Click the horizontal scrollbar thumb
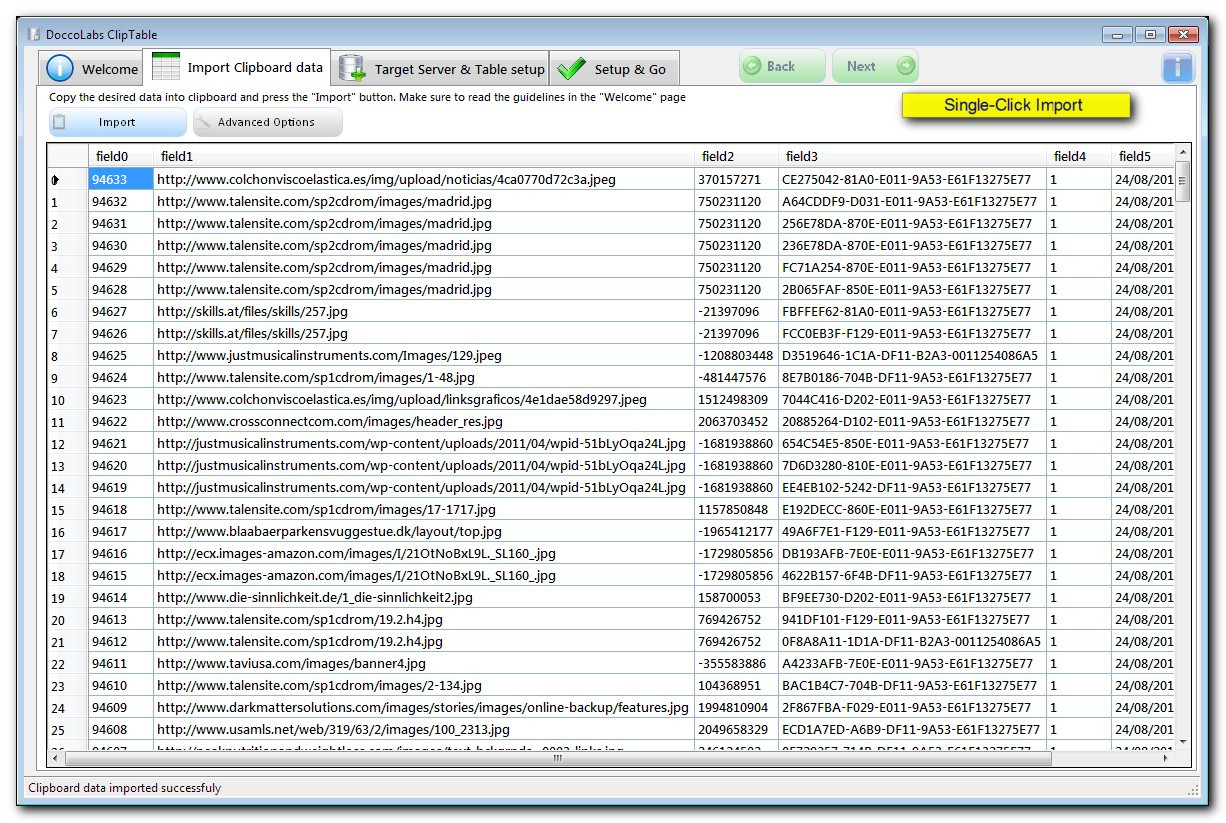Viewport: 1226px width, 823px height. point(558,759)
